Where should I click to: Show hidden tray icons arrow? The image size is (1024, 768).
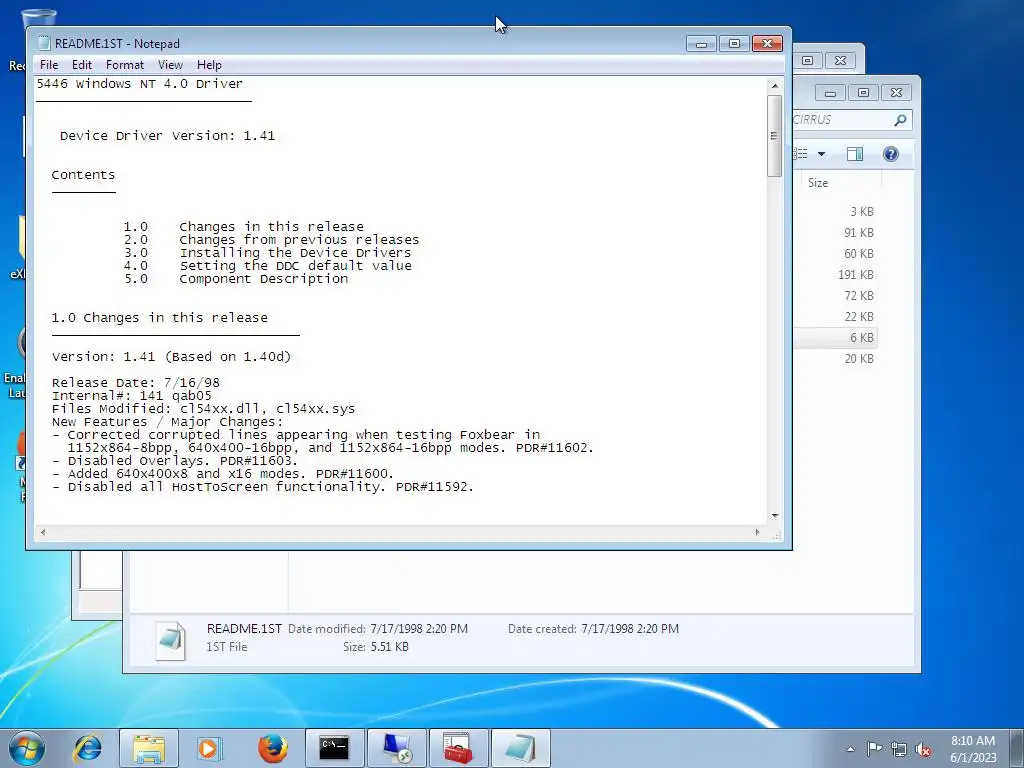pyautogui.click(x=850, y=749)
